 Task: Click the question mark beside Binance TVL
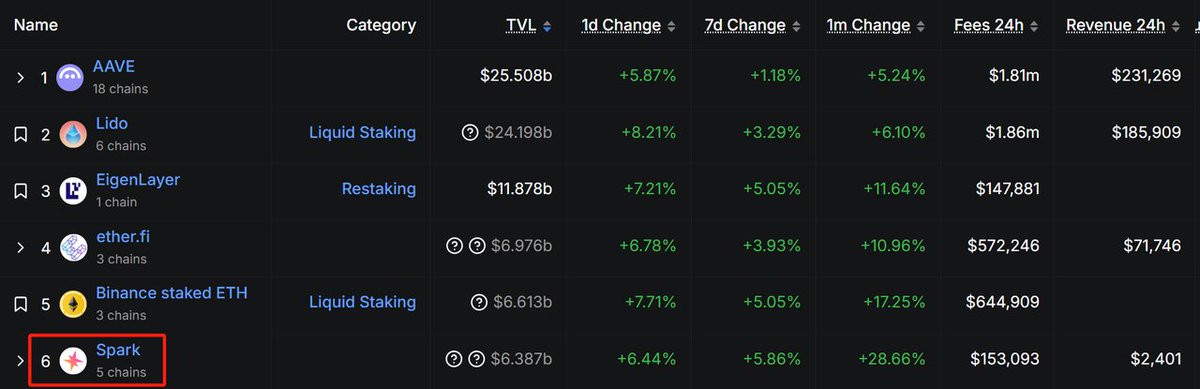coord(478,302)
